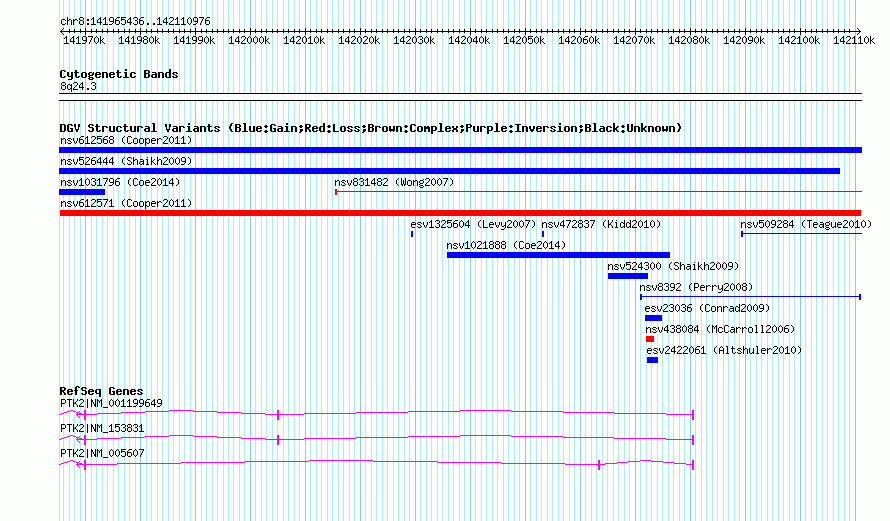890x521 pixels.
Task: Click the esv1325604 (Levy2007) tiny blue marker
Action: pyautogui.click(x=412, y=234)
